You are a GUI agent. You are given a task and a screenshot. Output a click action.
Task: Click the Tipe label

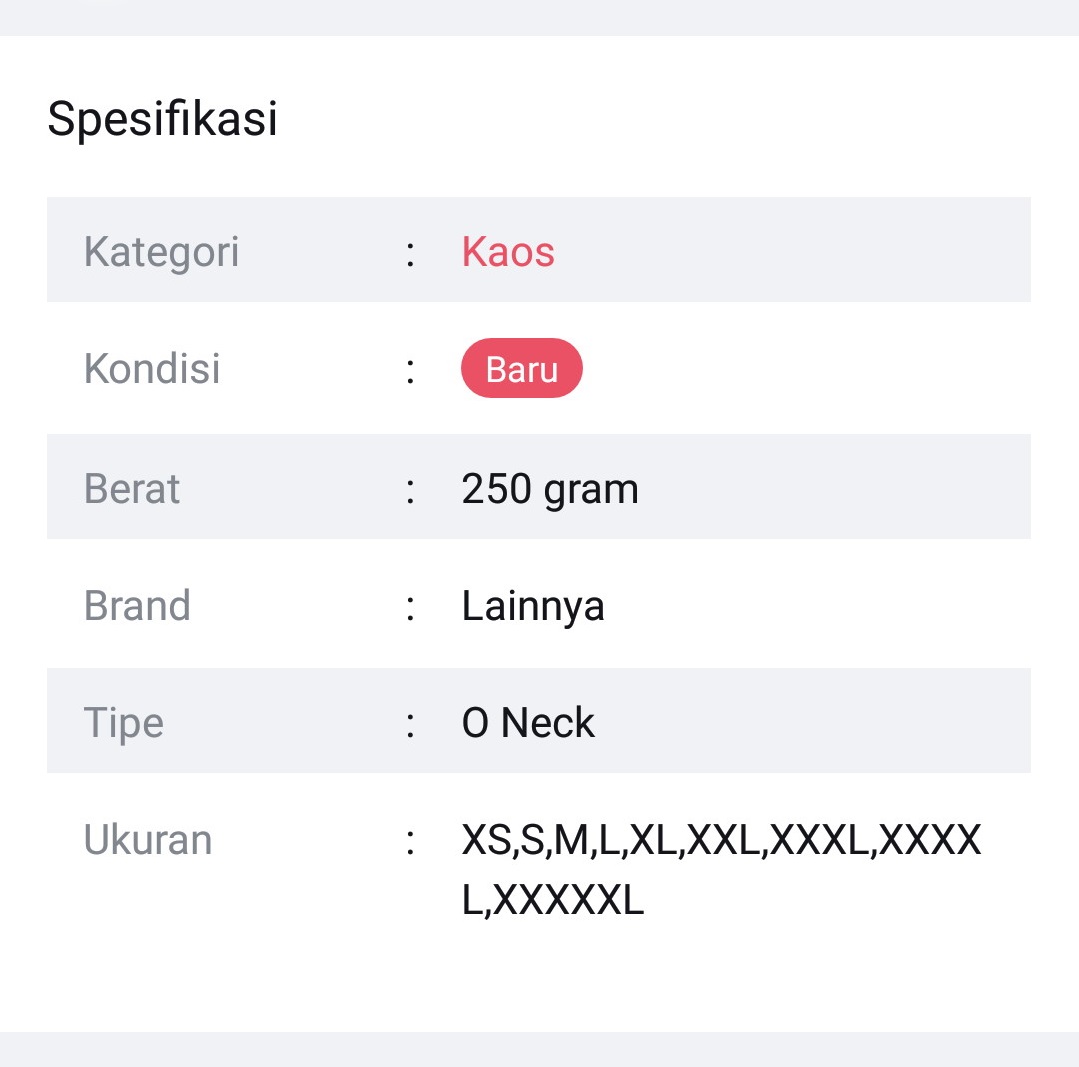pyautogui.click(x=124, y=724)
